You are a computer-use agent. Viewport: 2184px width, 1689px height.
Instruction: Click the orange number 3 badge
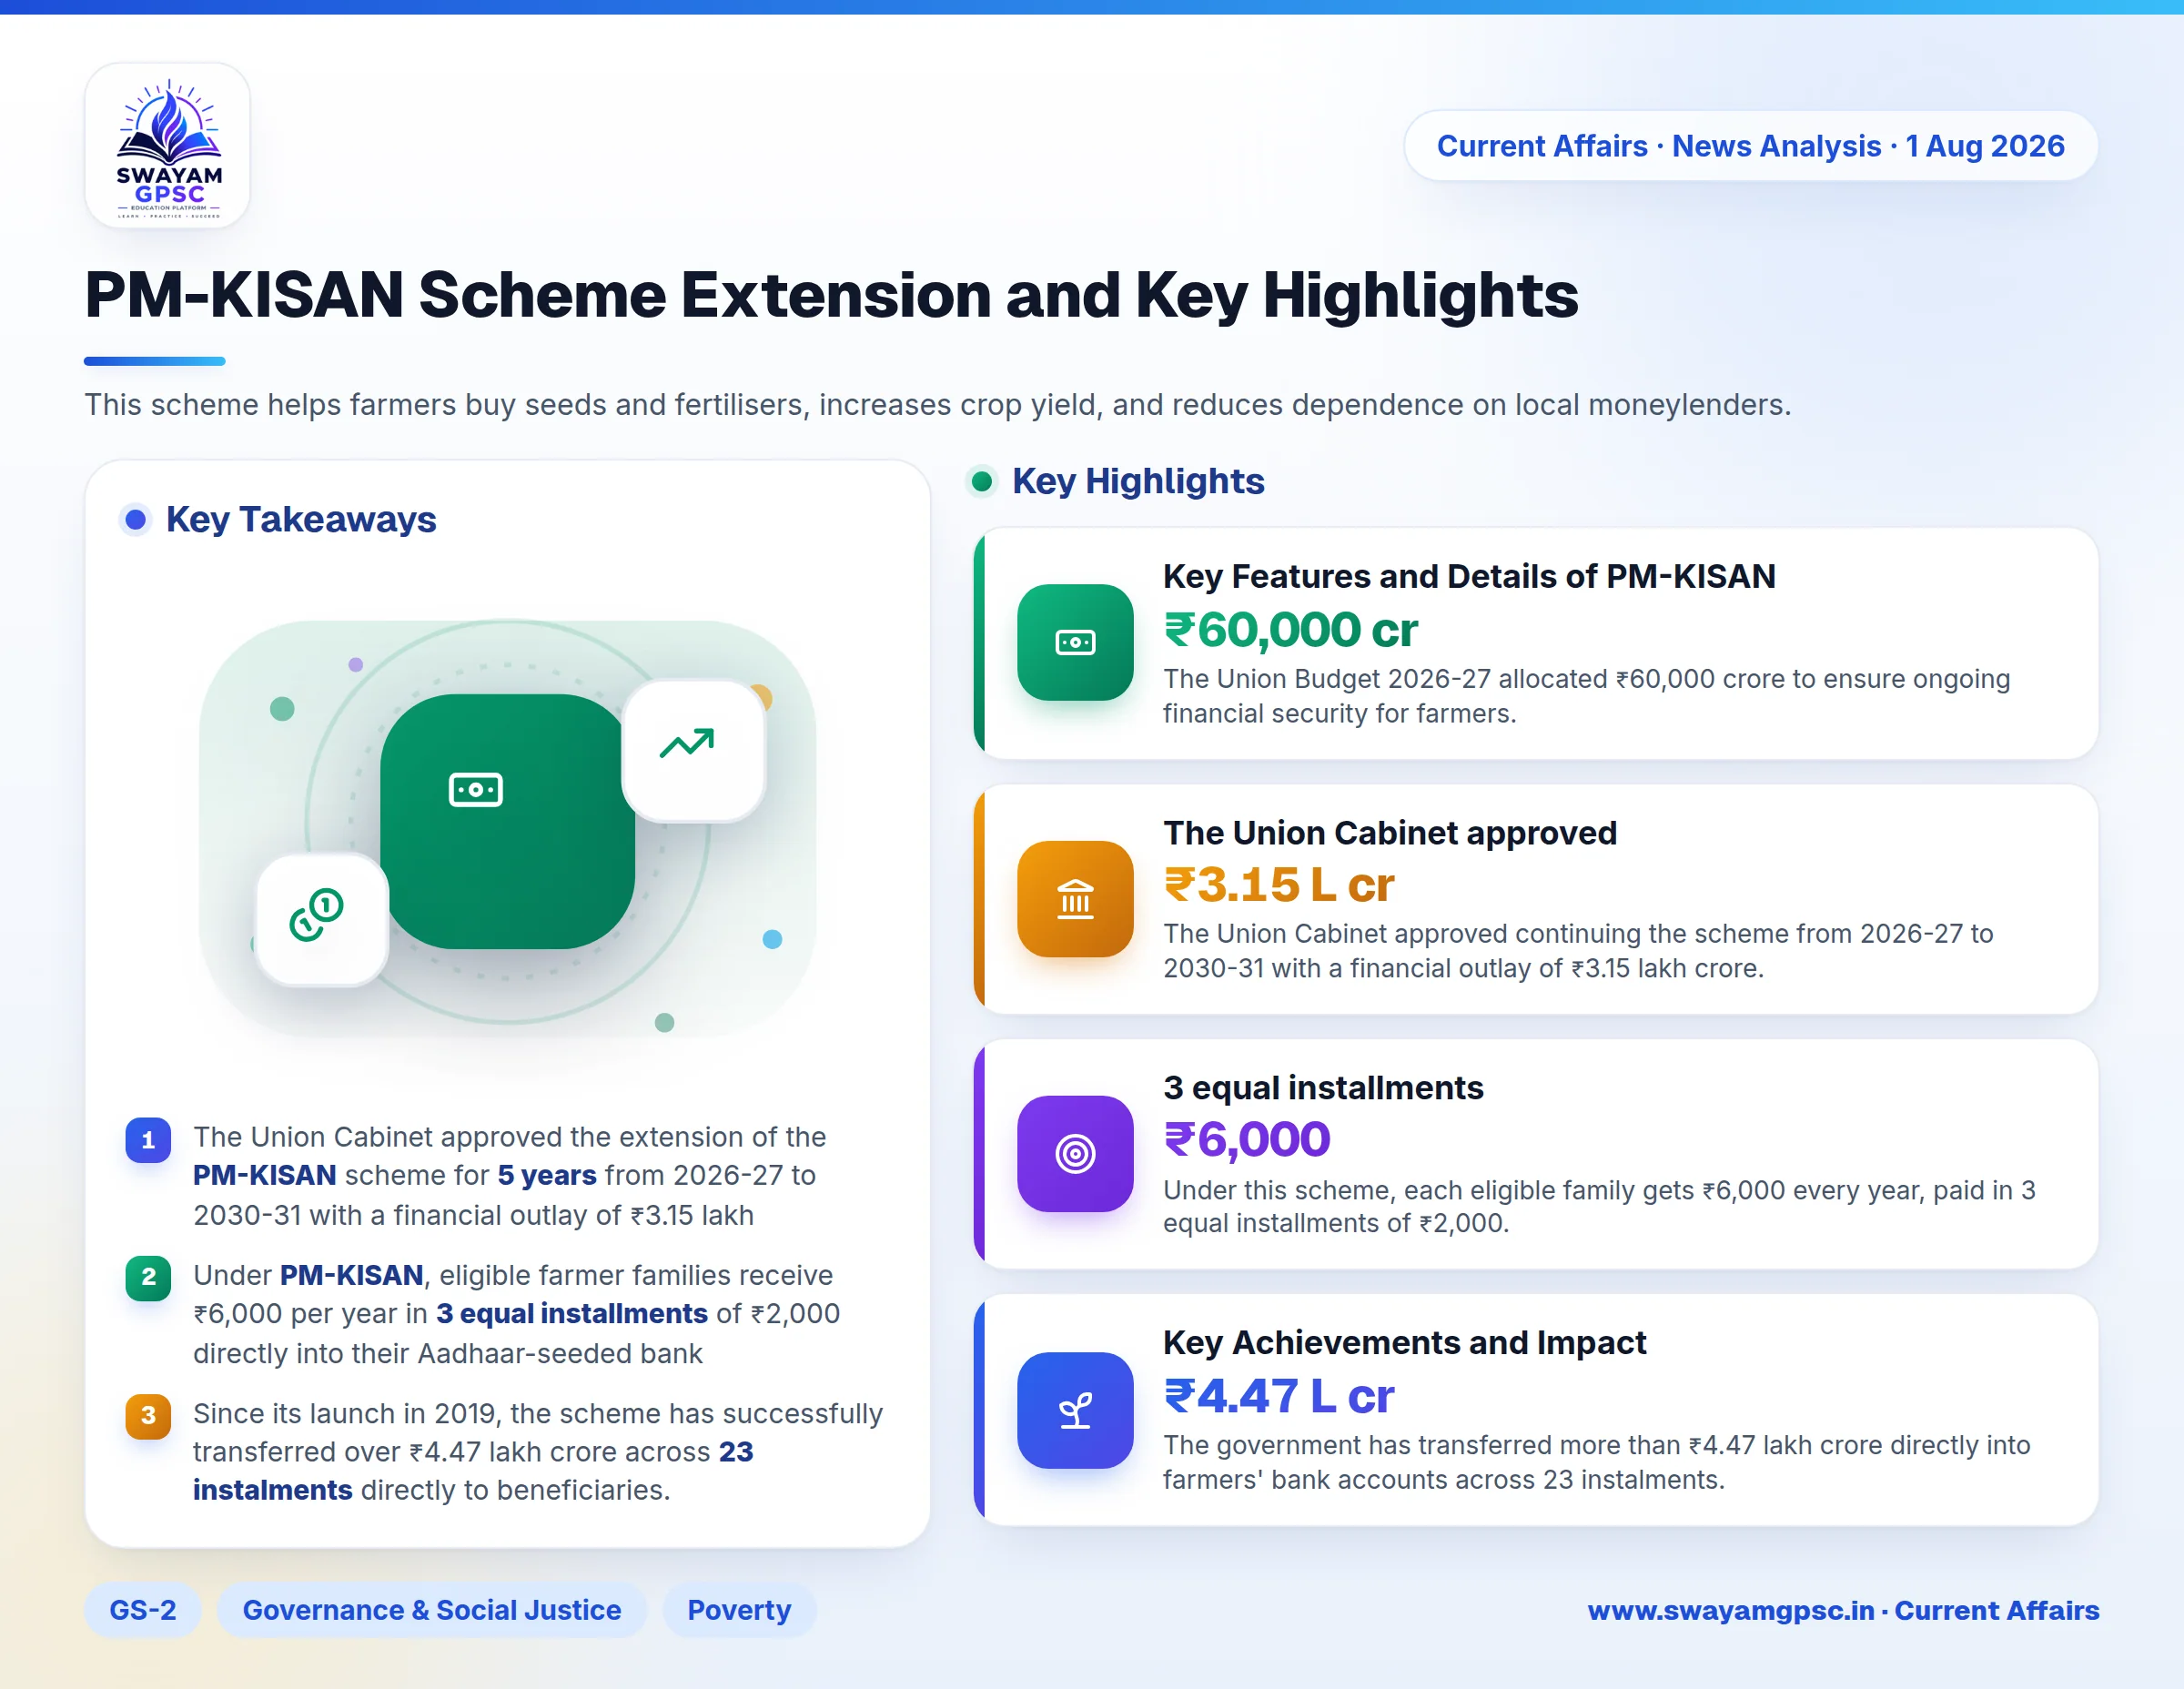tap(148, 1416)
